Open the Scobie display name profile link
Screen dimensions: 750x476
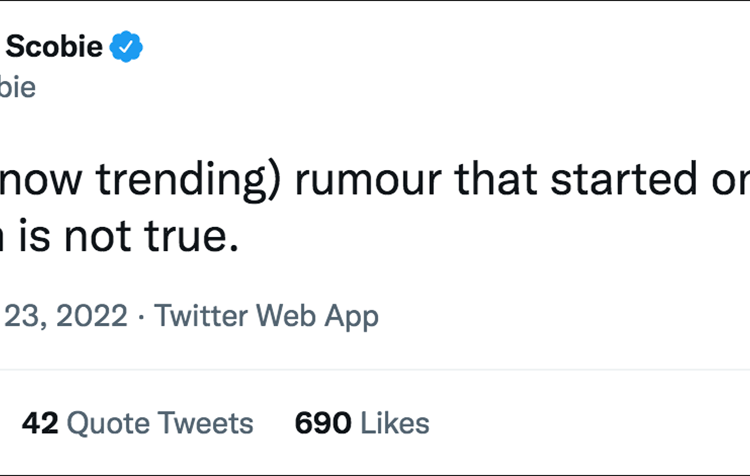tap(54, 46)
